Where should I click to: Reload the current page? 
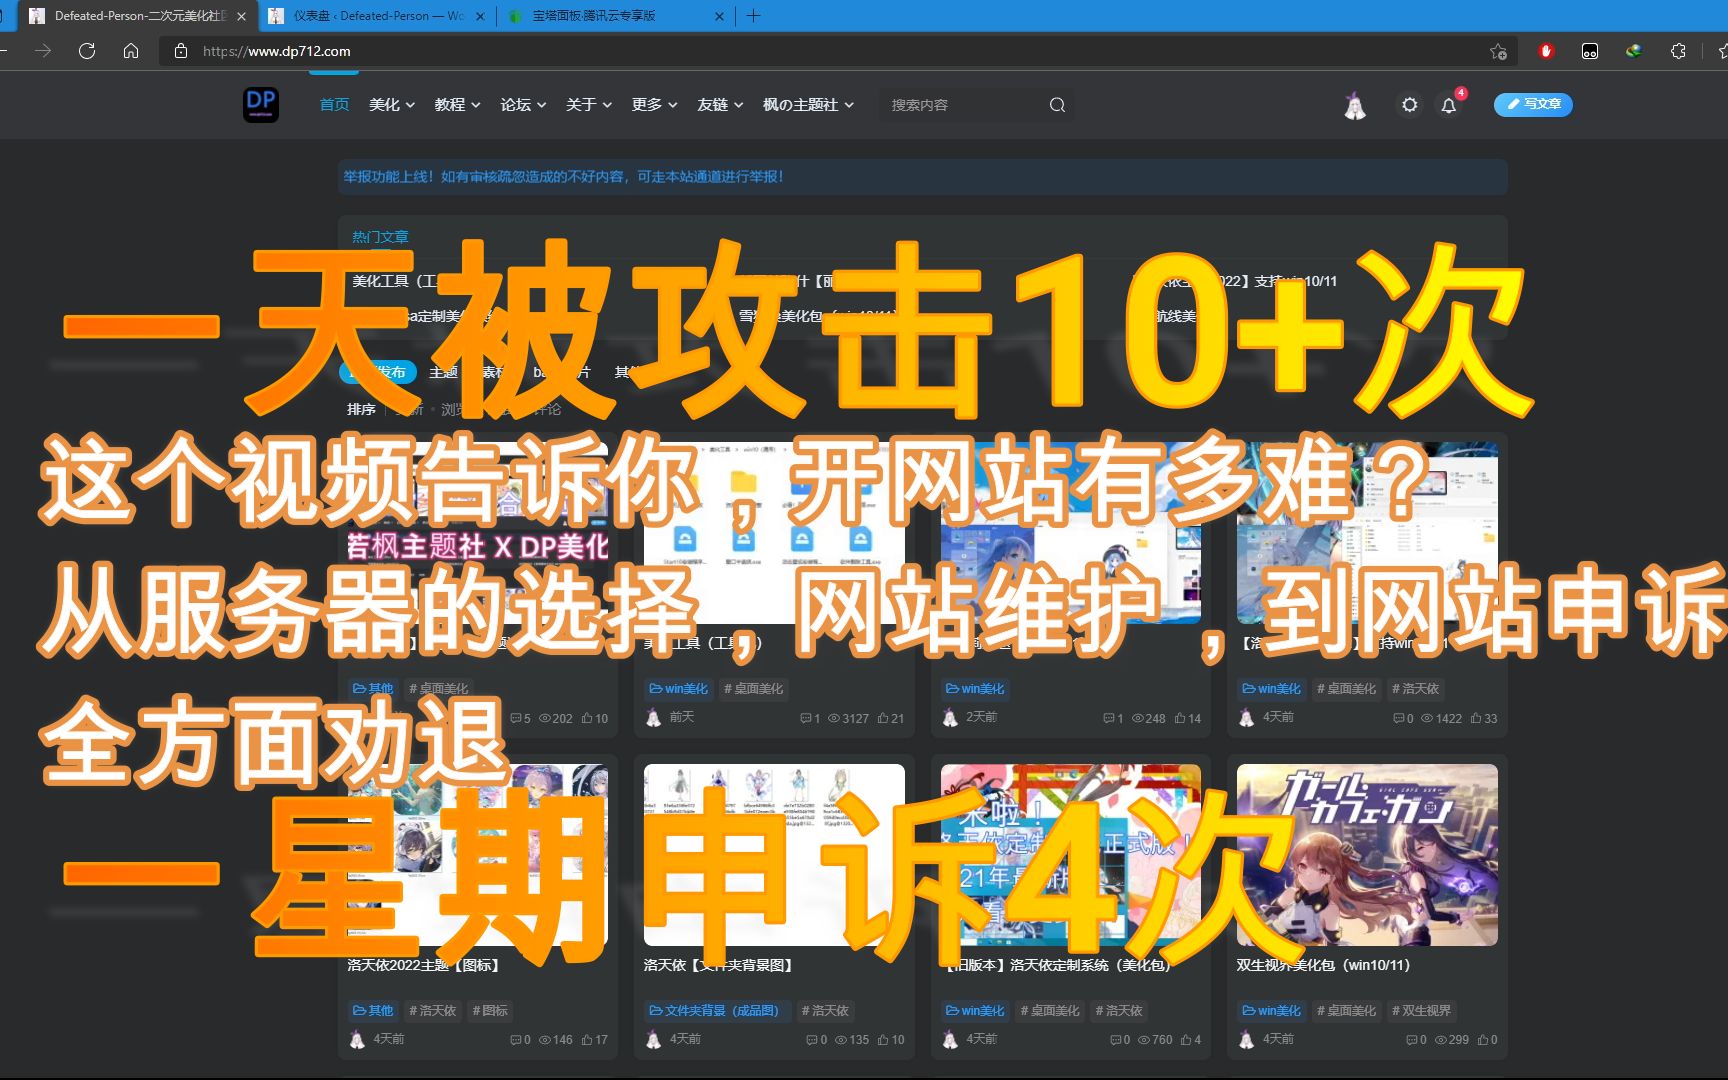[87, 51]
